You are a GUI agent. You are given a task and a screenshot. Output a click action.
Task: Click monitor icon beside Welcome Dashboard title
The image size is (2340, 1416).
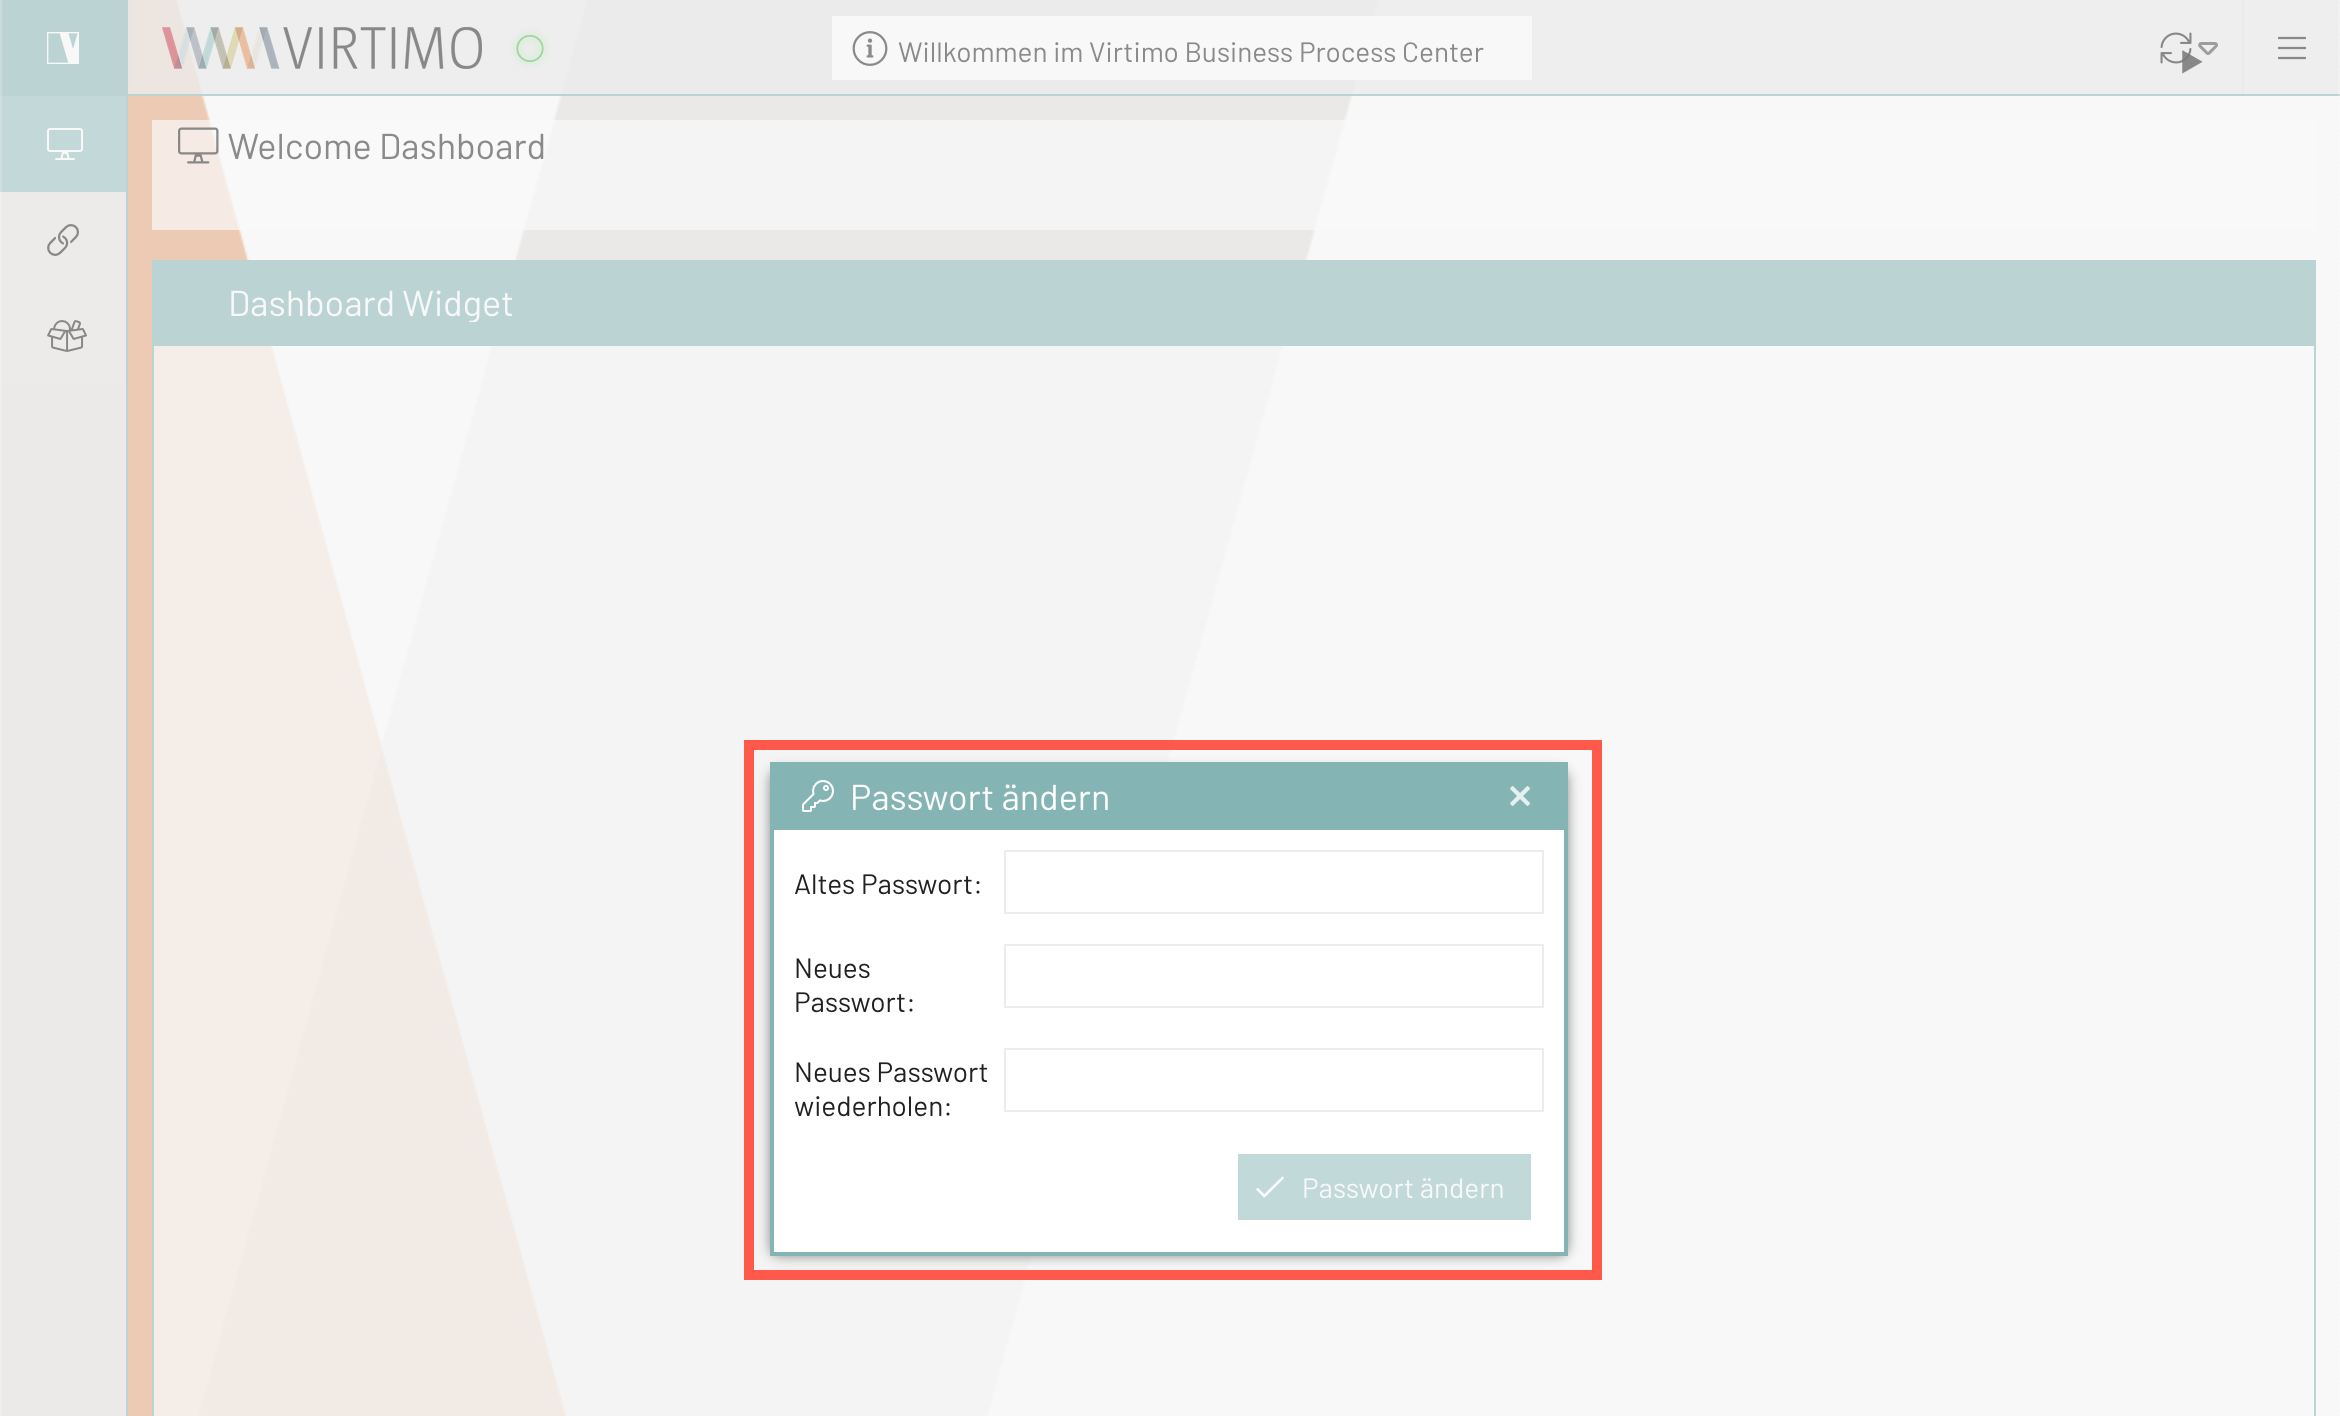(x=197, y=146)
